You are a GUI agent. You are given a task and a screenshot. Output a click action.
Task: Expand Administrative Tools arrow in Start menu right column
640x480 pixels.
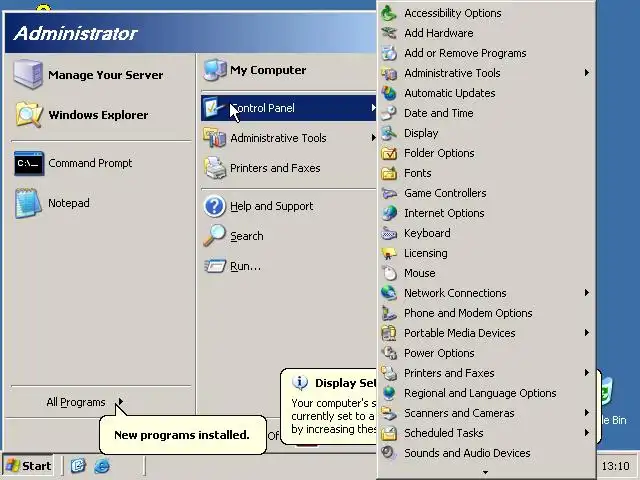(373, 138)
